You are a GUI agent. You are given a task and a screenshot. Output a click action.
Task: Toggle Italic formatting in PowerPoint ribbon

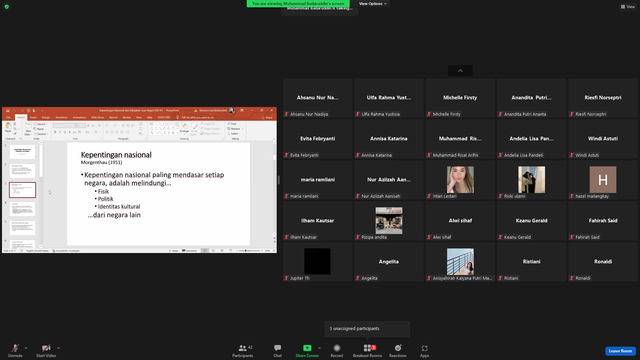(x=60, y=132)
